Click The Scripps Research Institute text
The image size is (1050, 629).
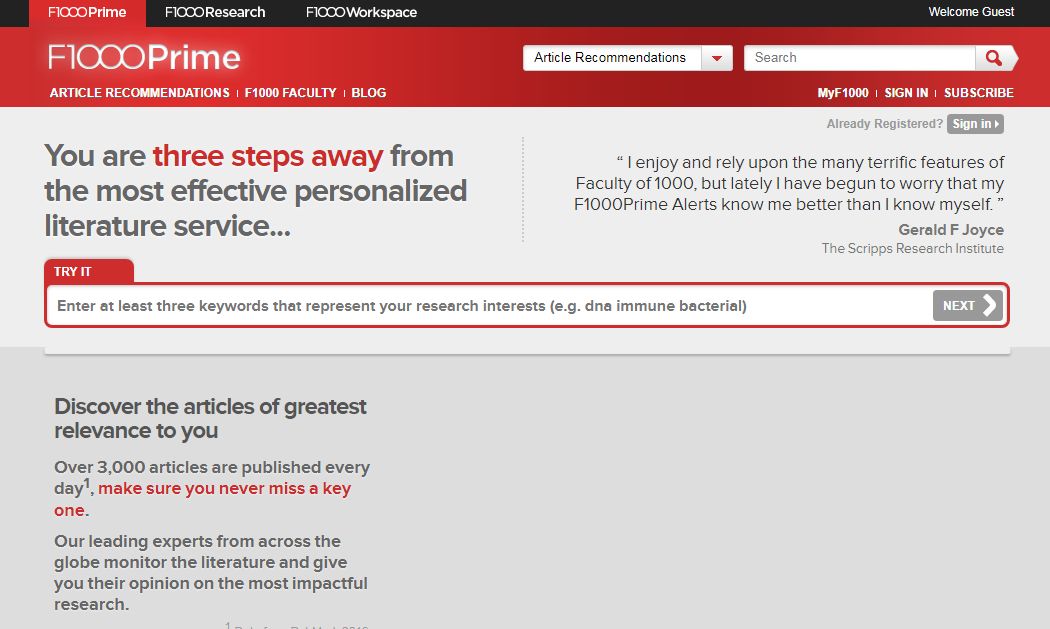913,249
